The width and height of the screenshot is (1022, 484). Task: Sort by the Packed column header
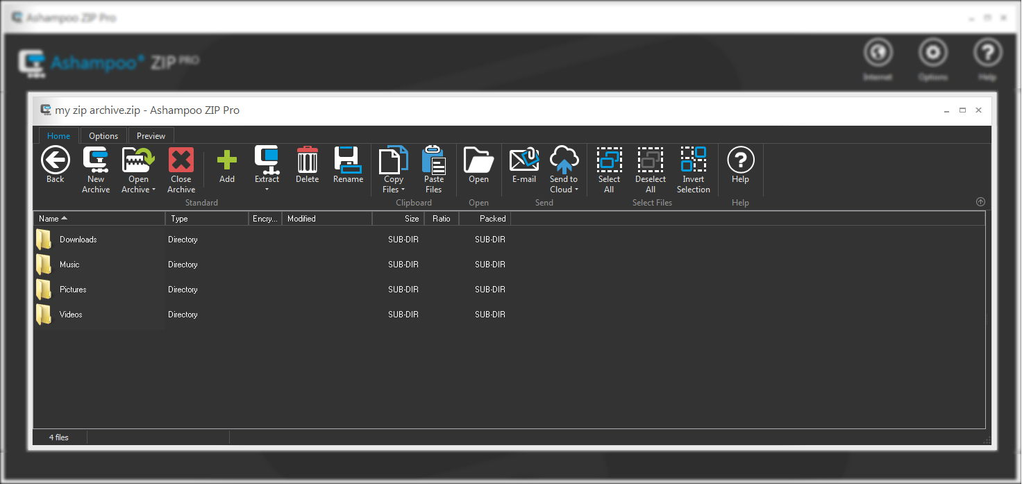485,219
